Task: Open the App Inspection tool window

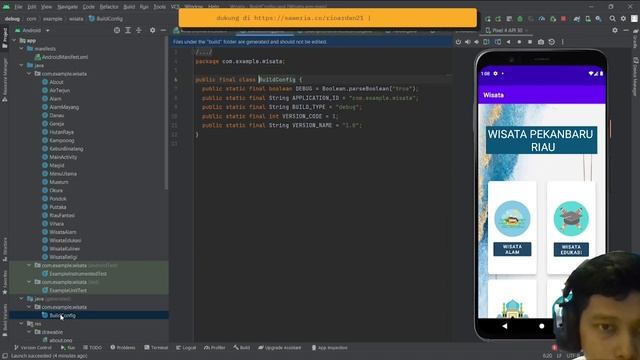Action: click(329, 348)
